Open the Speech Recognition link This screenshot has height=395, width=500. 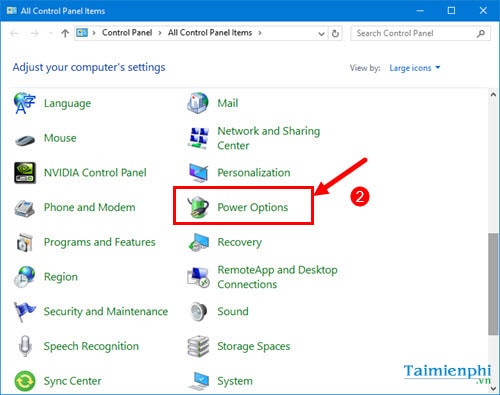(91, 346)
